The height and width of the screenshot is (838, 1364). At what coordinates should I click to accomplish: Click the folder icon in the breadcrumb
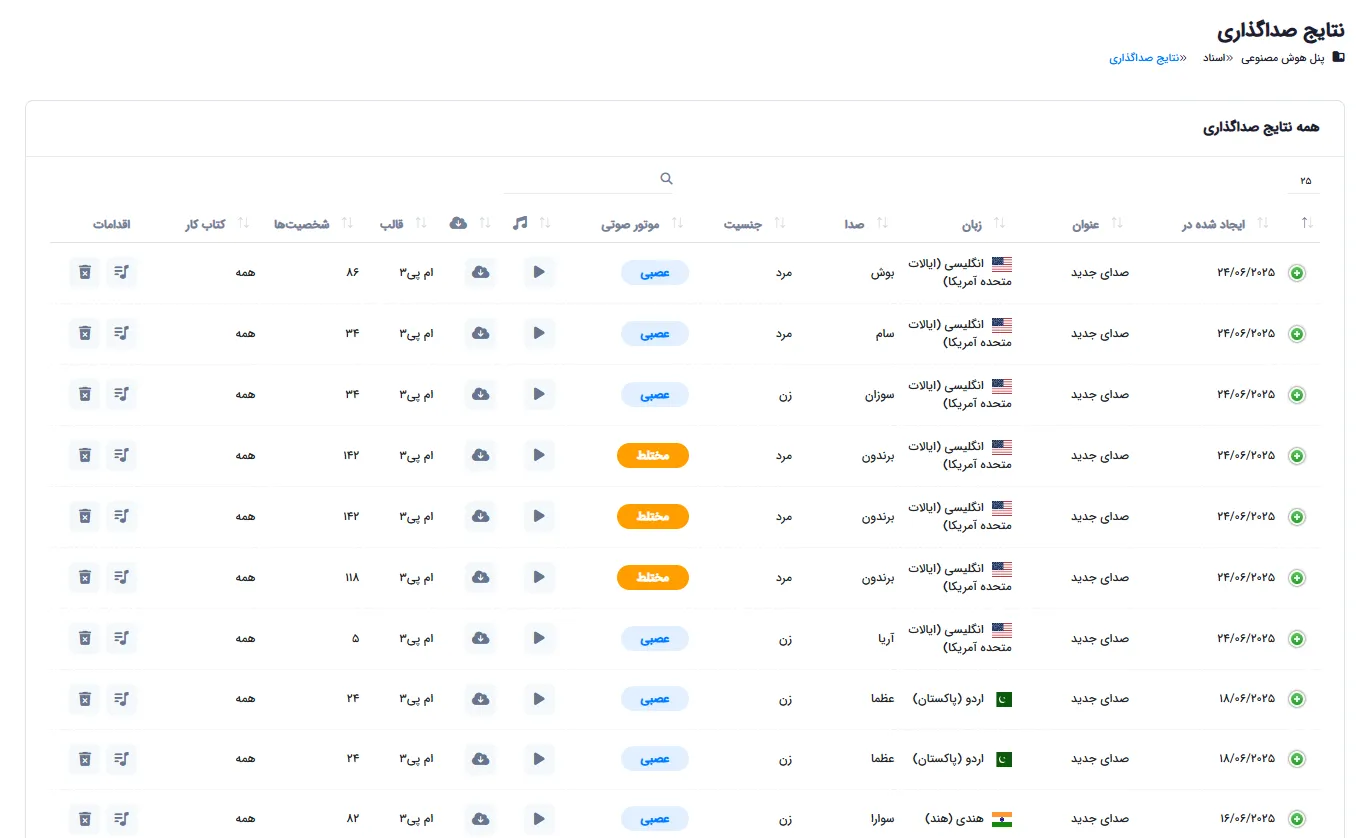pyautogui.click(x=1339, y=57)
